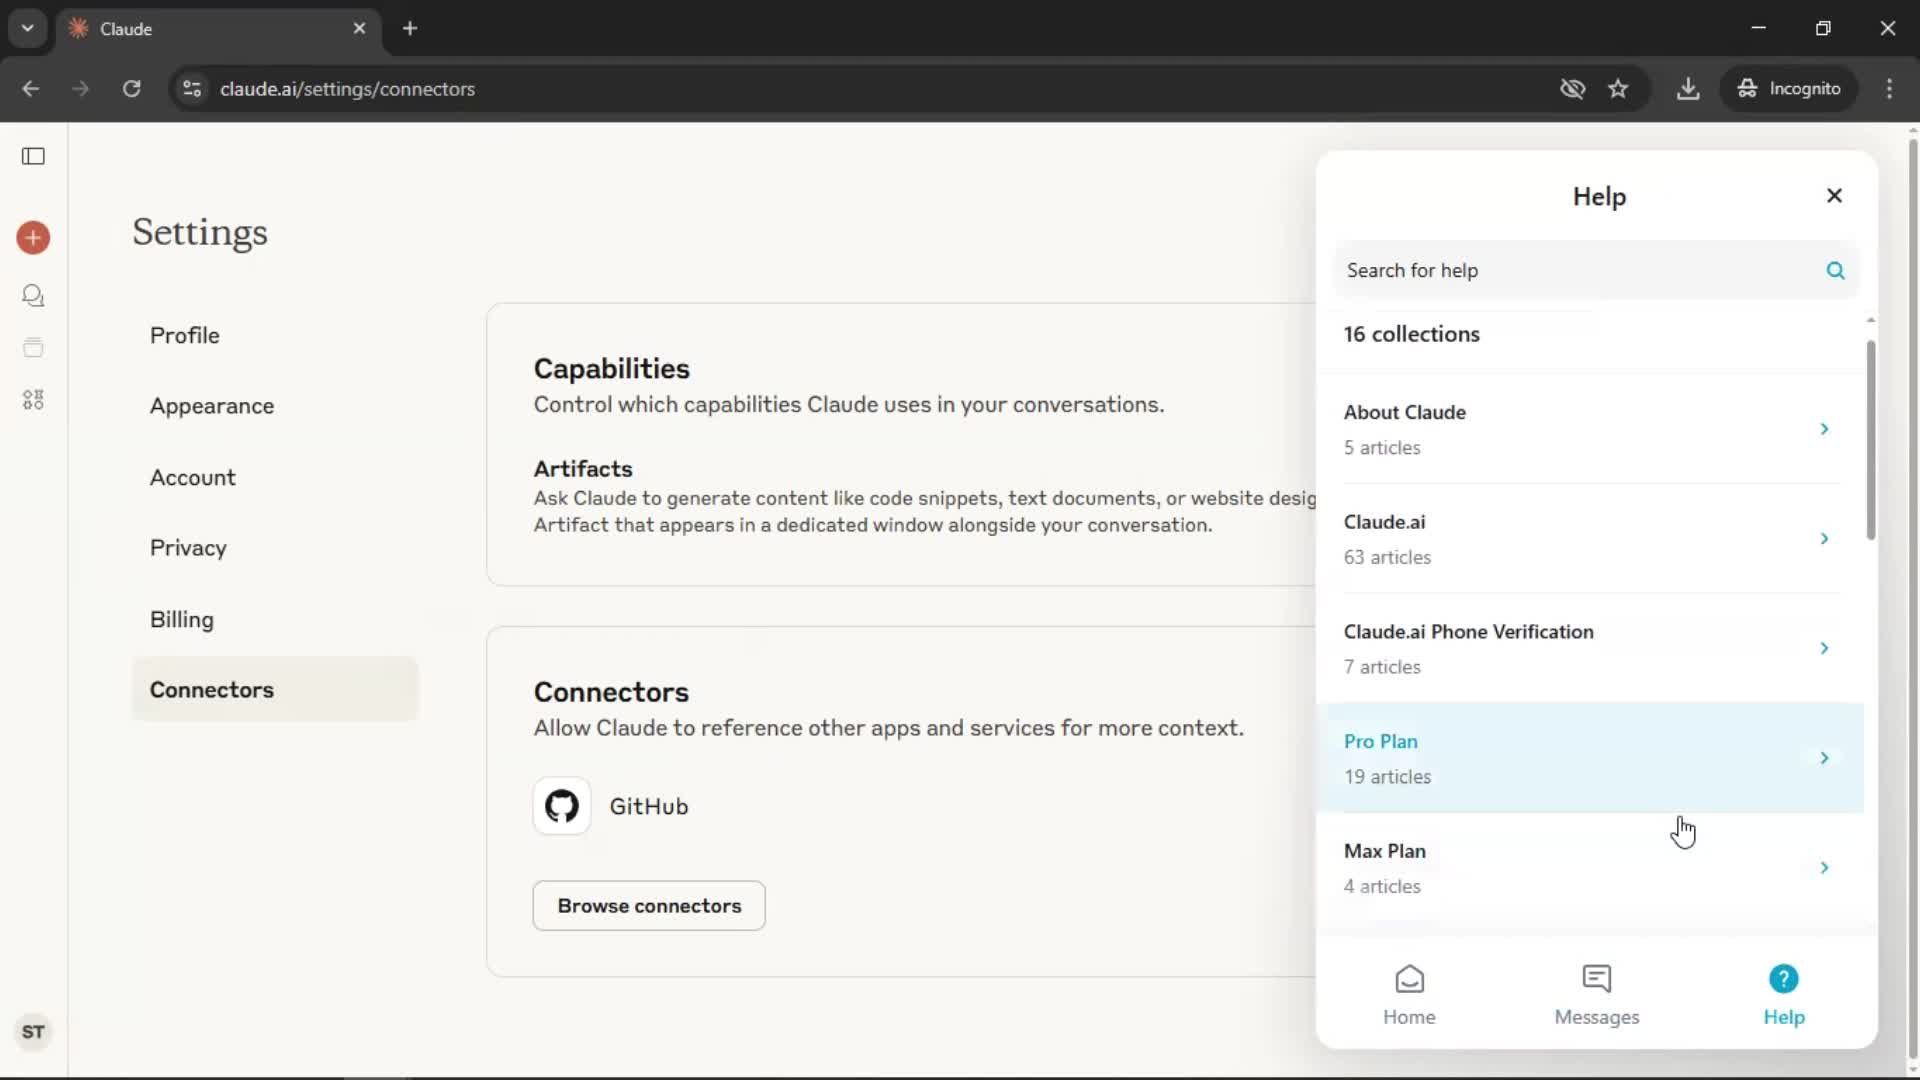View site information icon in address bar

tap(192, 89)
